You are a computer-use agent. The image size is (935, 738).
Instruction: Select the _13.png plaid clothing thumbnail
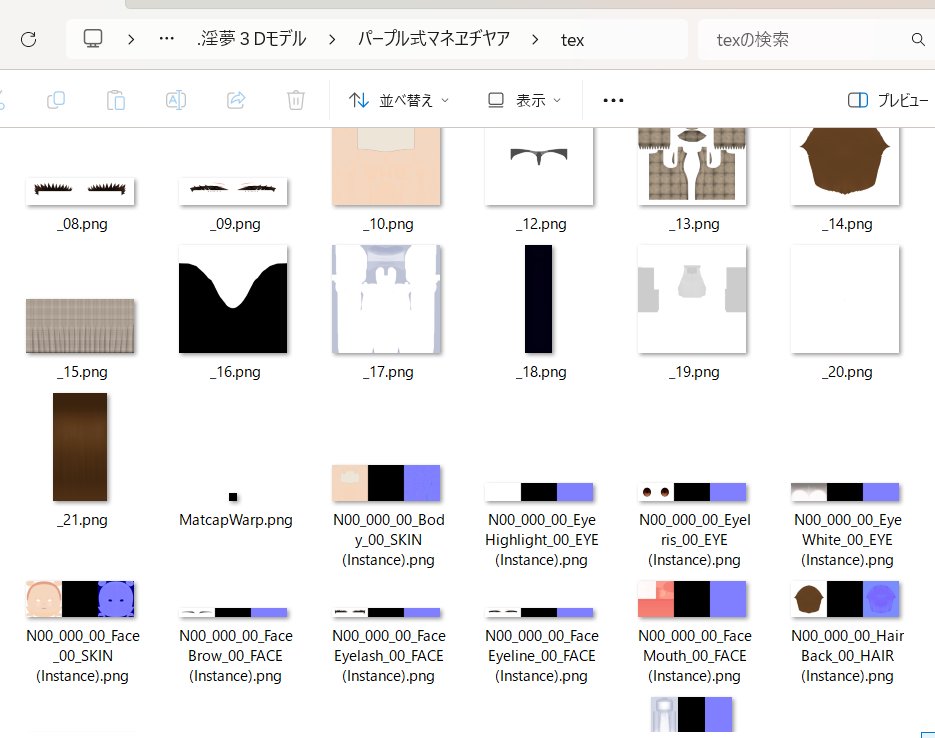(692, 166)
